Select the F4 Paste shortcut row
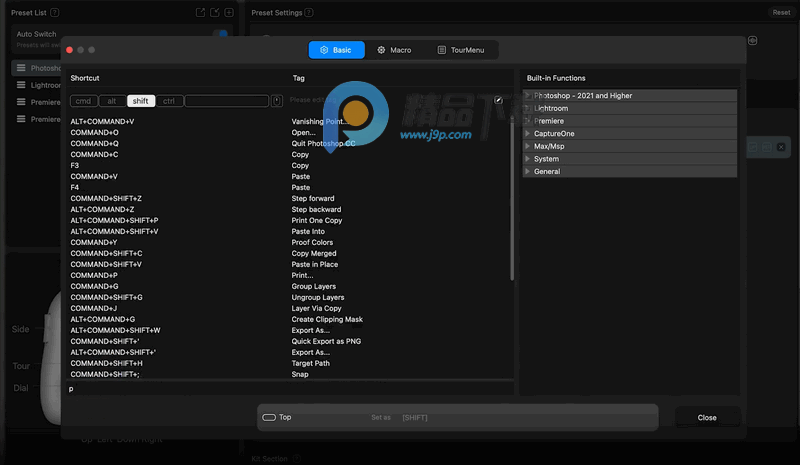800x465 pixels. pyautogui.click(x=290, y=187)
